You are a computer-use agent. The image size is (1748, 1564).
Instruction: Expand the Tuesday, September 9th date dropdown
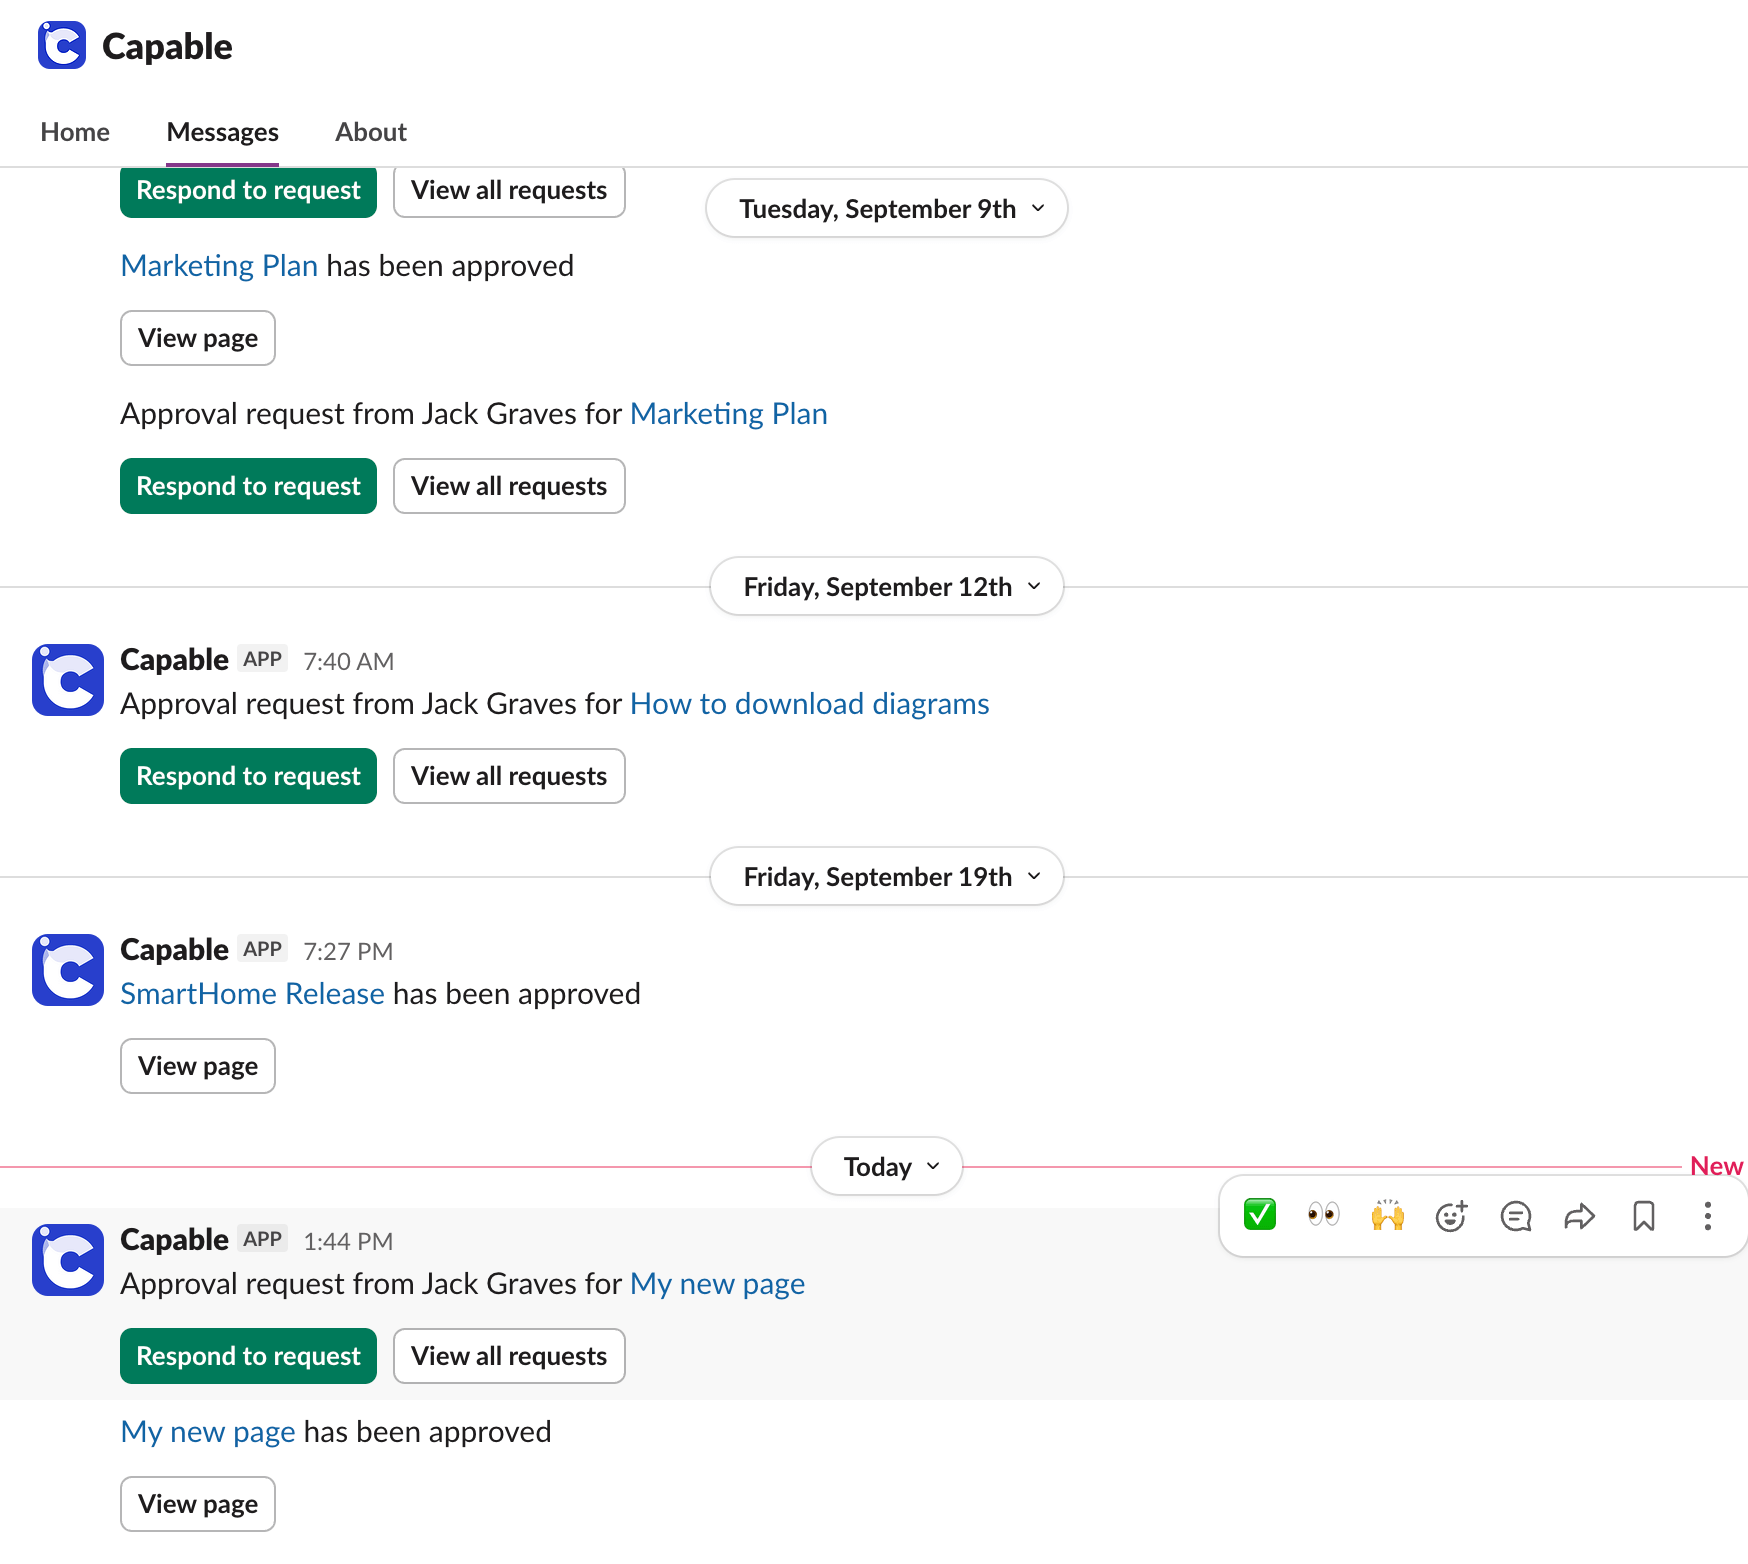886,208
